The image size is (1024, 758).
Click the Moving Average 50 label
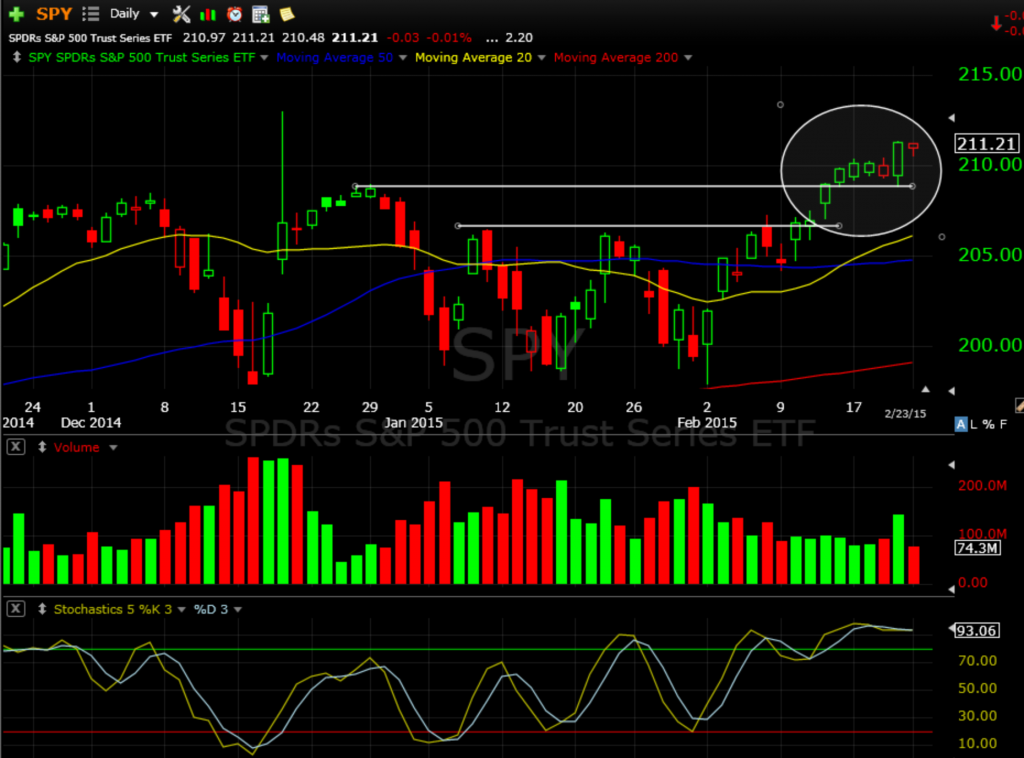[x=334, y=57]
